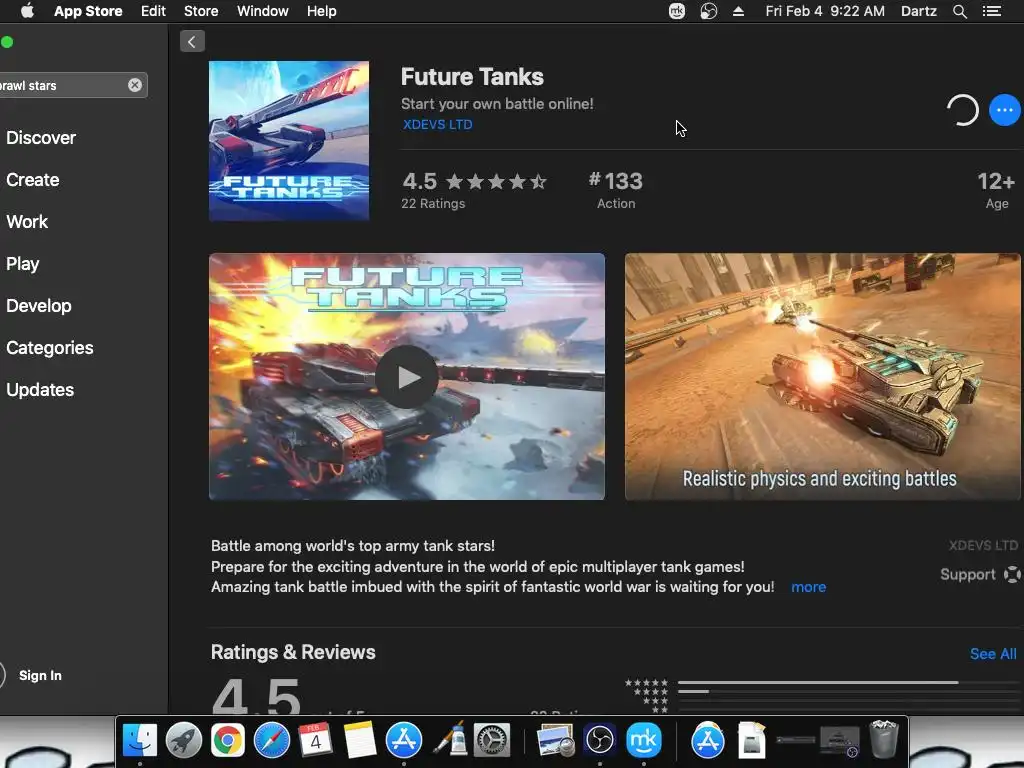
Task: Select Work in the sidebar
Action: click(x=27, y=221)
